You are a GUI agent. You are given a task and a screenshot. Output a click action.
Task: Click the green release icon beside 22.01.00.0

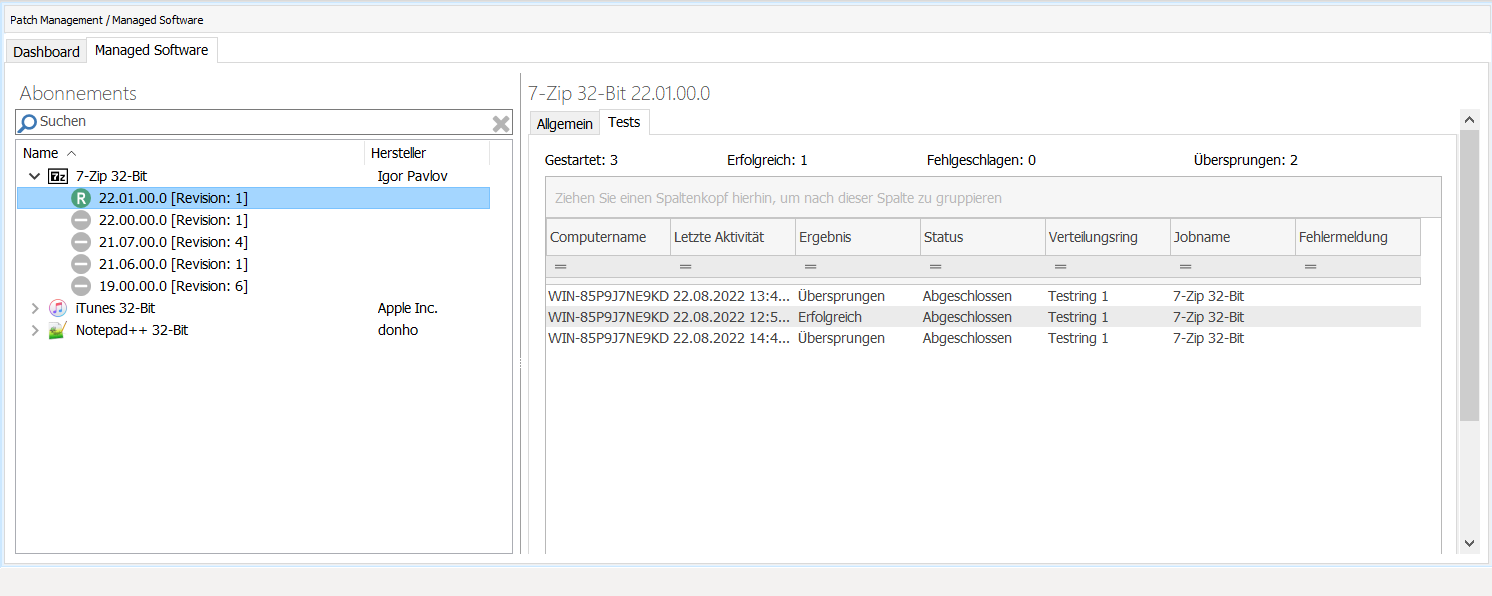click(x=80, y=197)
